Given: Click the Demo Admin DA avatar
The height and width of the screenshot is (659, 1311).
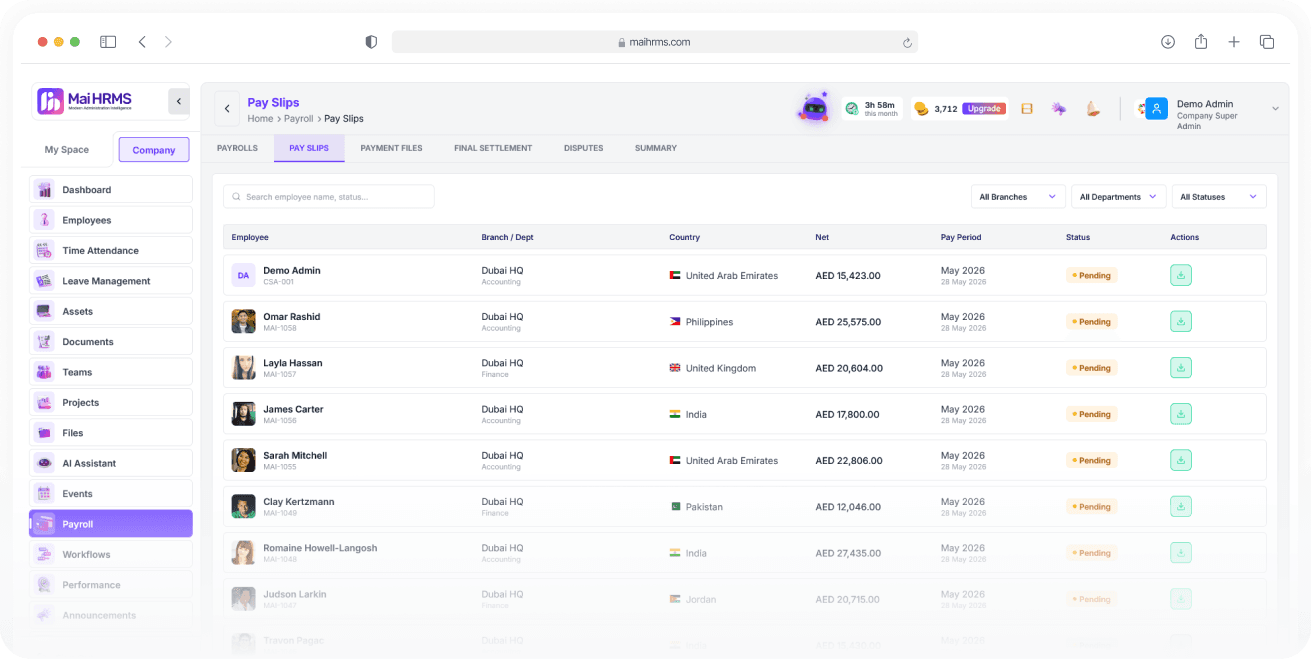Looking at the screenshot, I should tap(243, 275).
